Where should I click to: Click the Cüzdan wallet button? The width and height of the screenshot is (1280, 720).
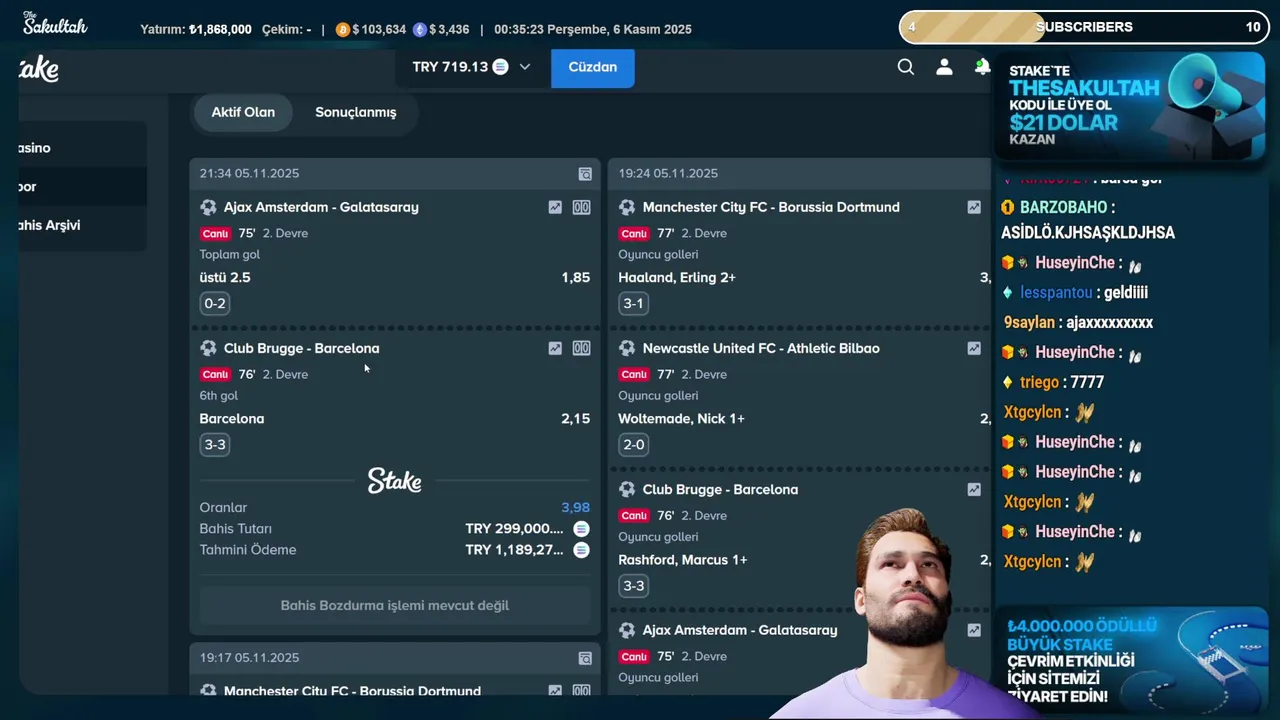(x=593, y=67)
